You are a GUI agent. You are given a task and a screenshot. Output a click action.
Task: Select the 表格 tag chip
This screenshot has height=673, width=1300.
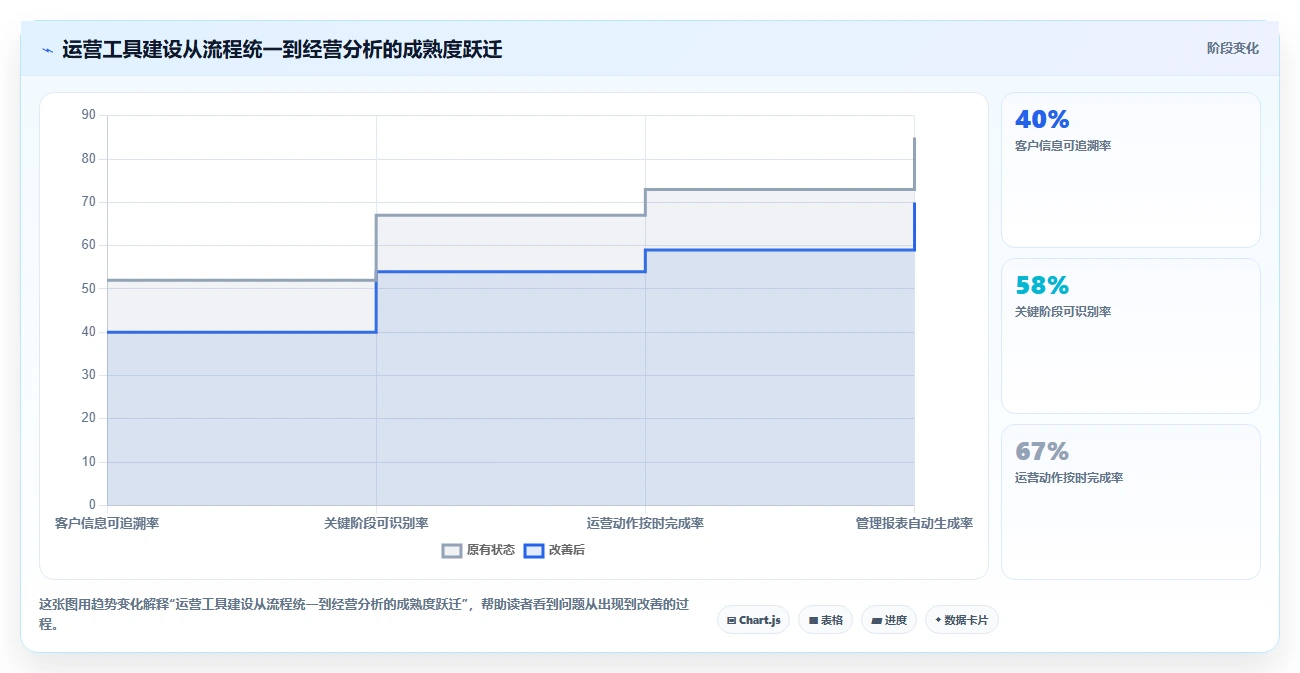[825, 620]
